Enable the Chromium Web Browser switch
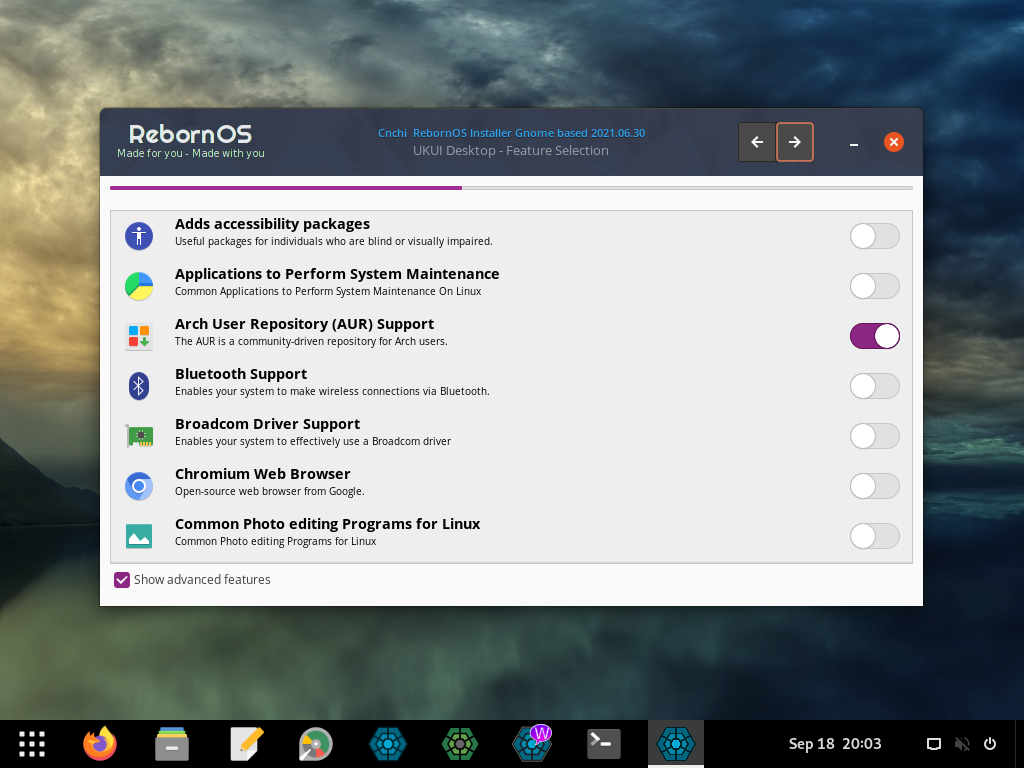The height and width of the screenshot is (768, 1024). (x=874, y=487)
